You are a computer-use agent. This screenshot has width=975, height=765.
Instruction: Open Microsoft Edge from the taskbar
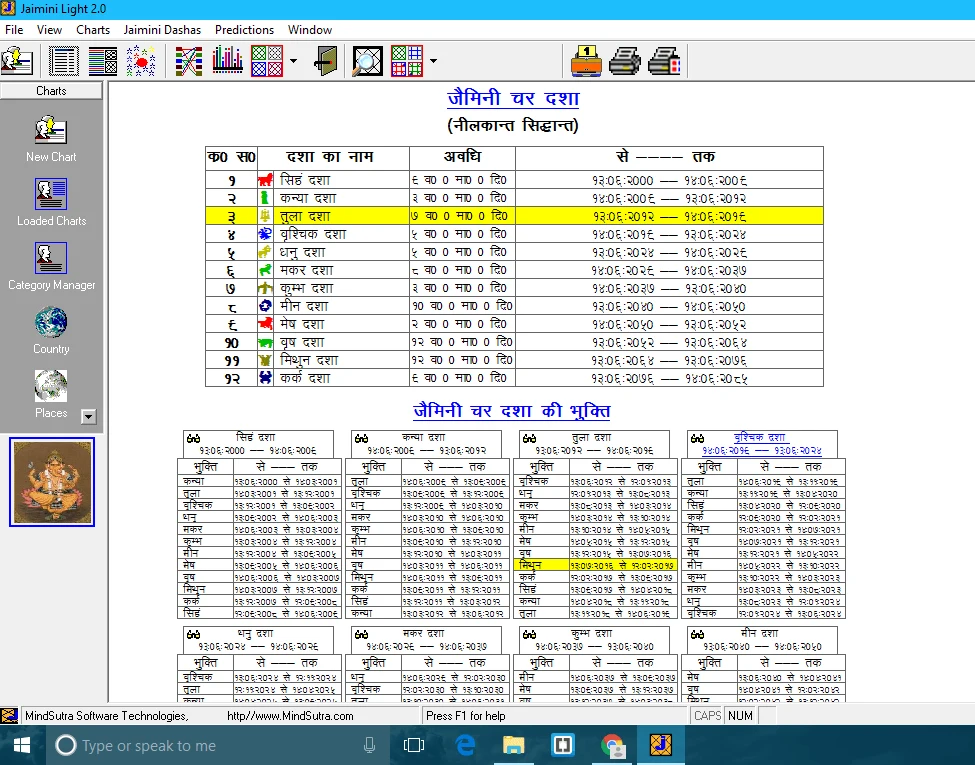coord(465,745)
